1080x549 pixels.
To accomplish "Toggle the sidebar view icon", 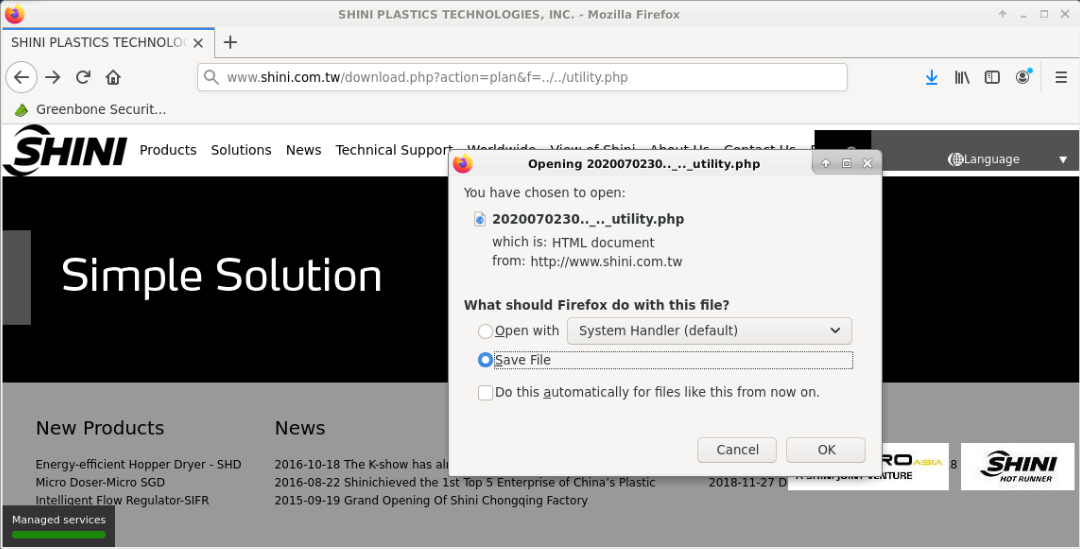I will (992, 77).
